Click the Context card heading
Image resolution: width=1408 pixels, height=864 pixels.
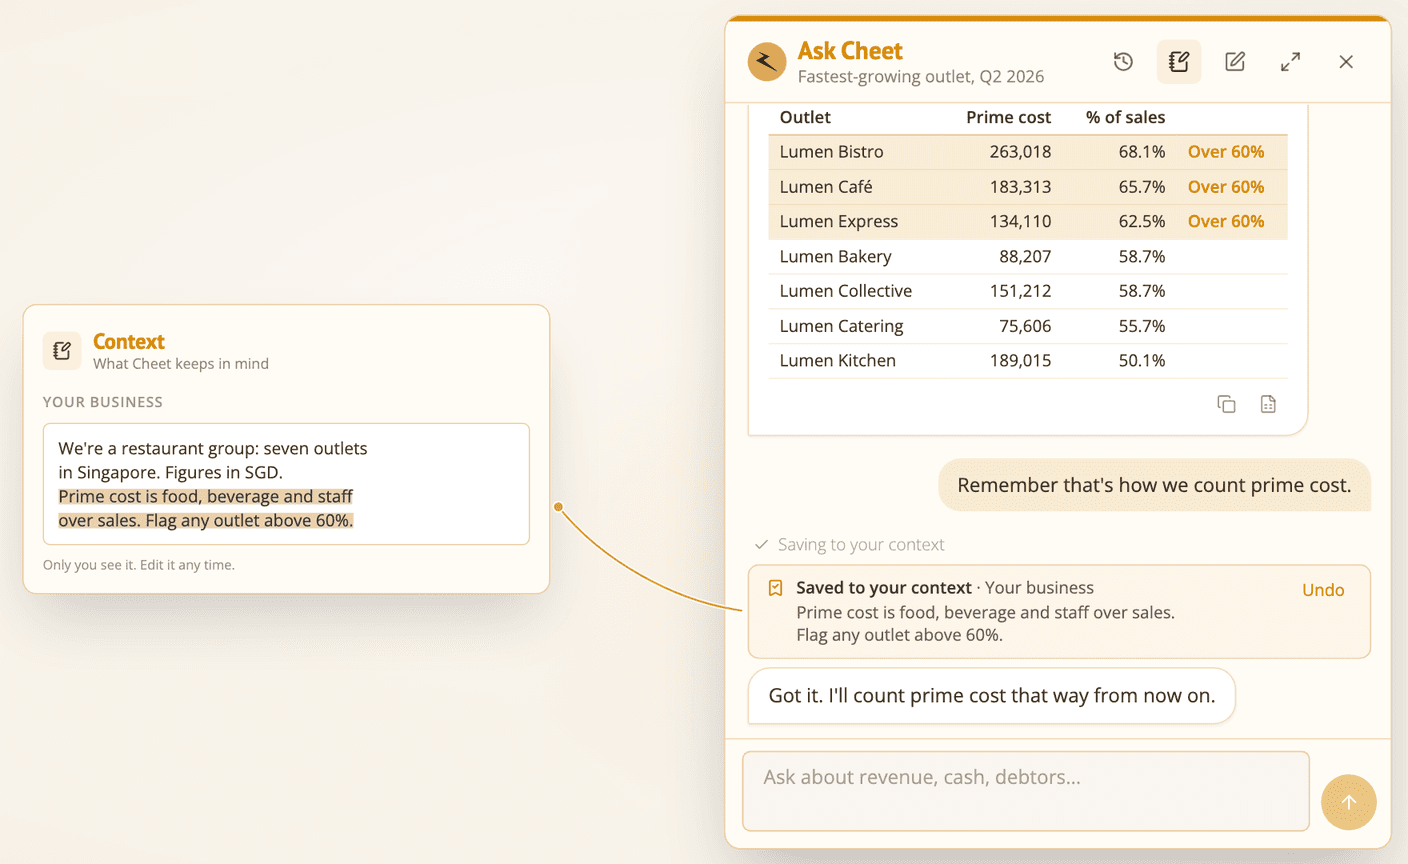pos(128,341)
